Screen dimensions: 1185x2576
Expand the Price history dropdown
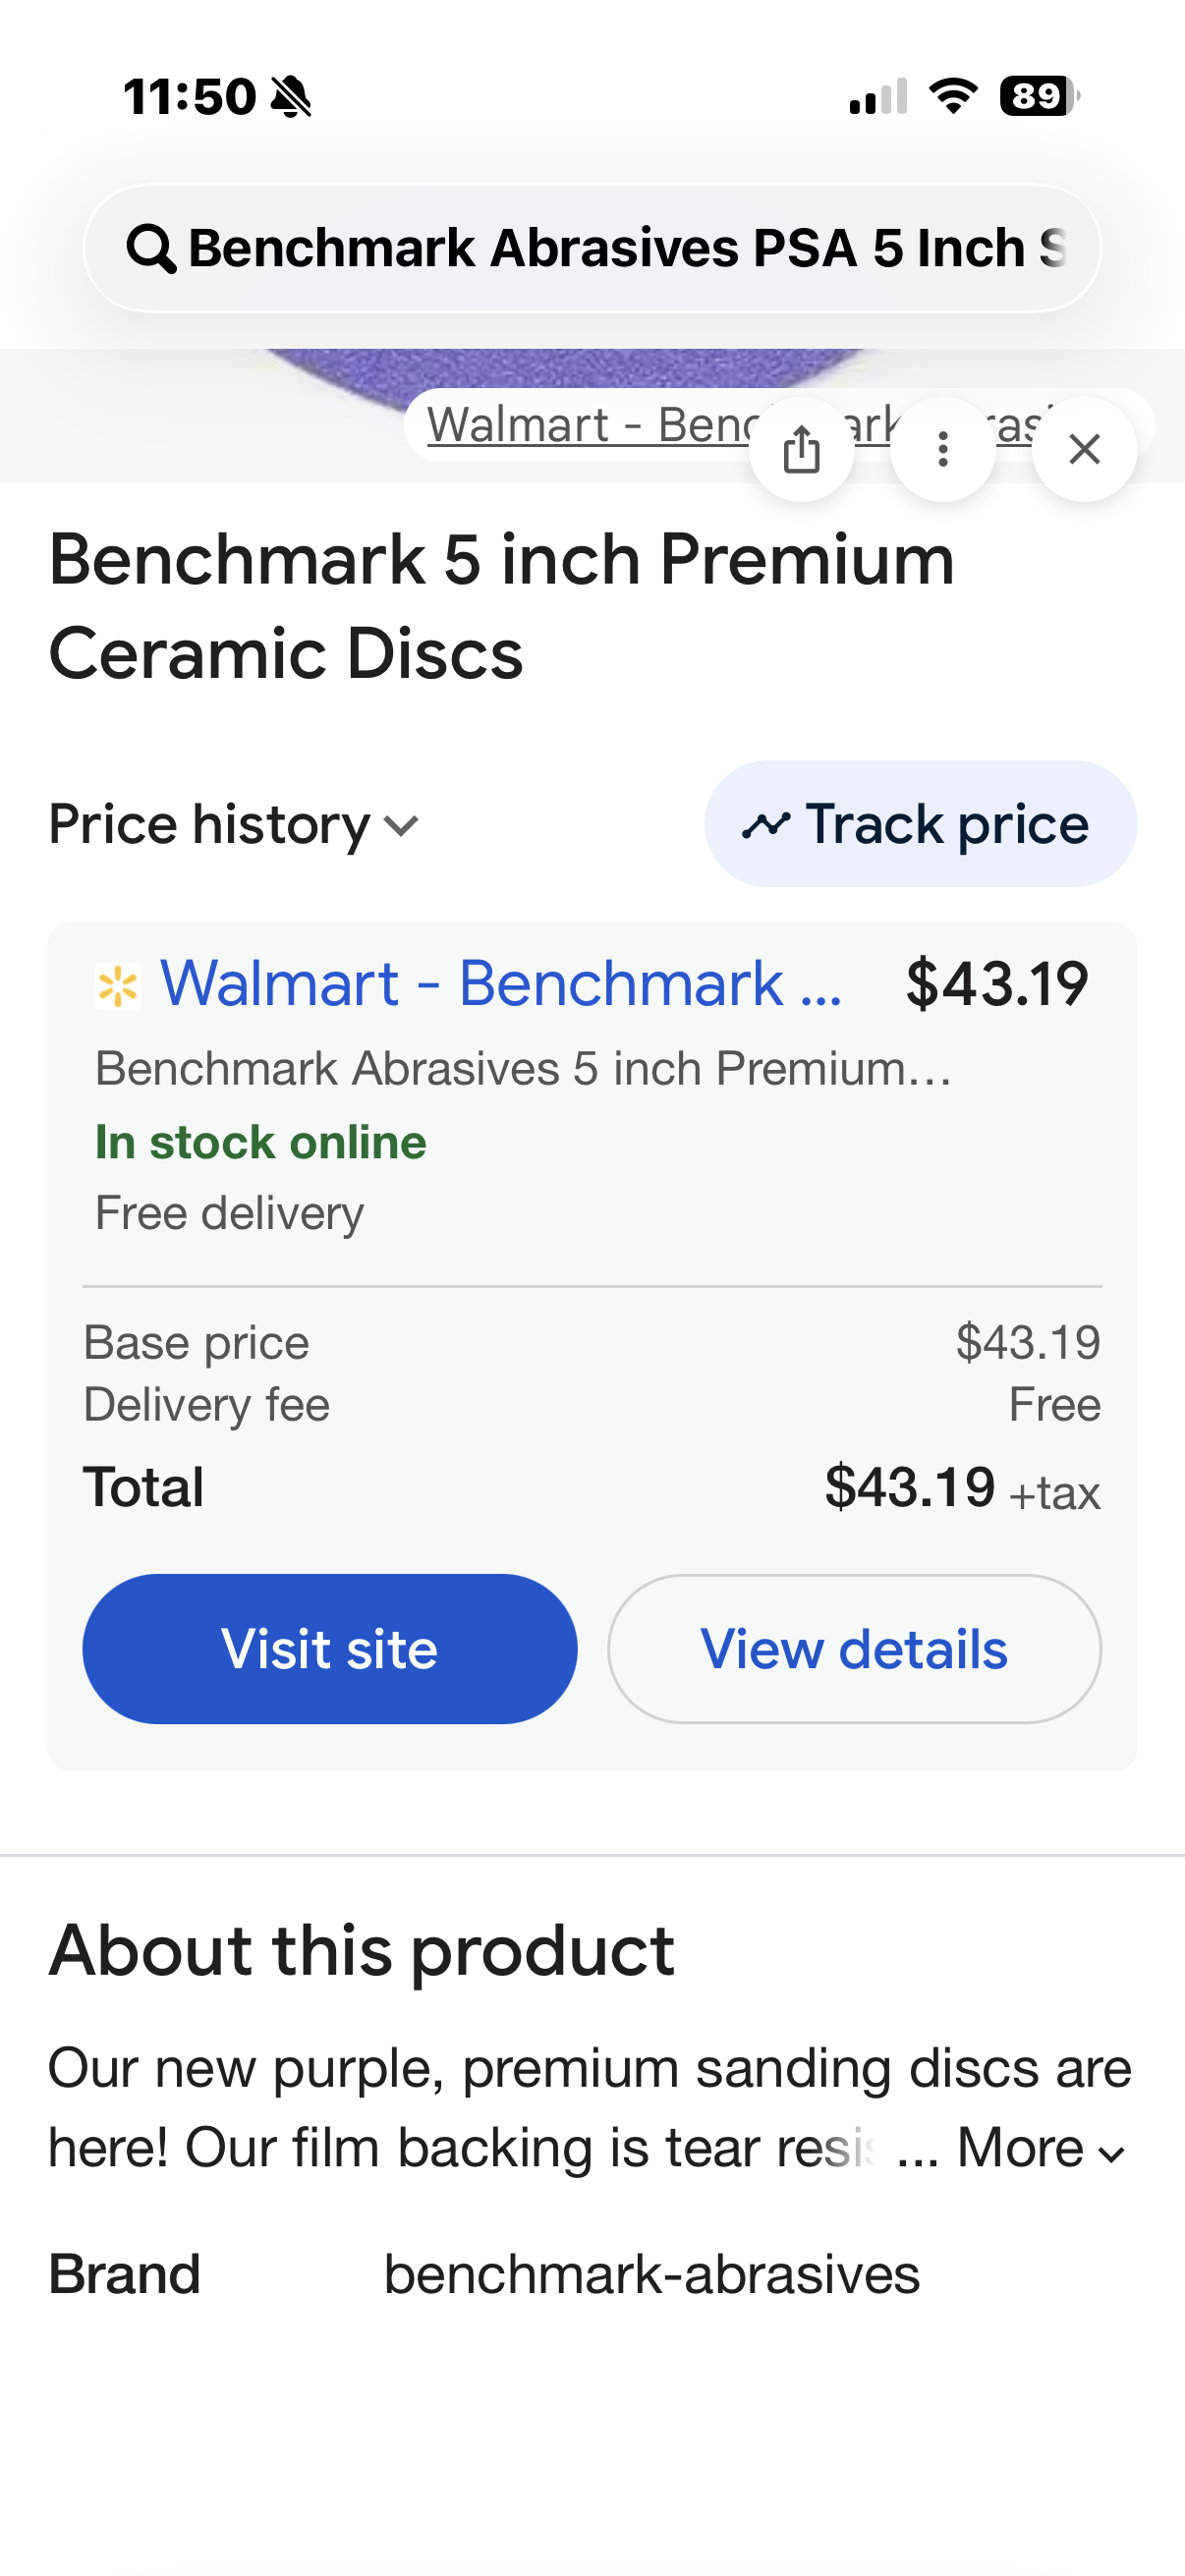click(x=234, y=826)
